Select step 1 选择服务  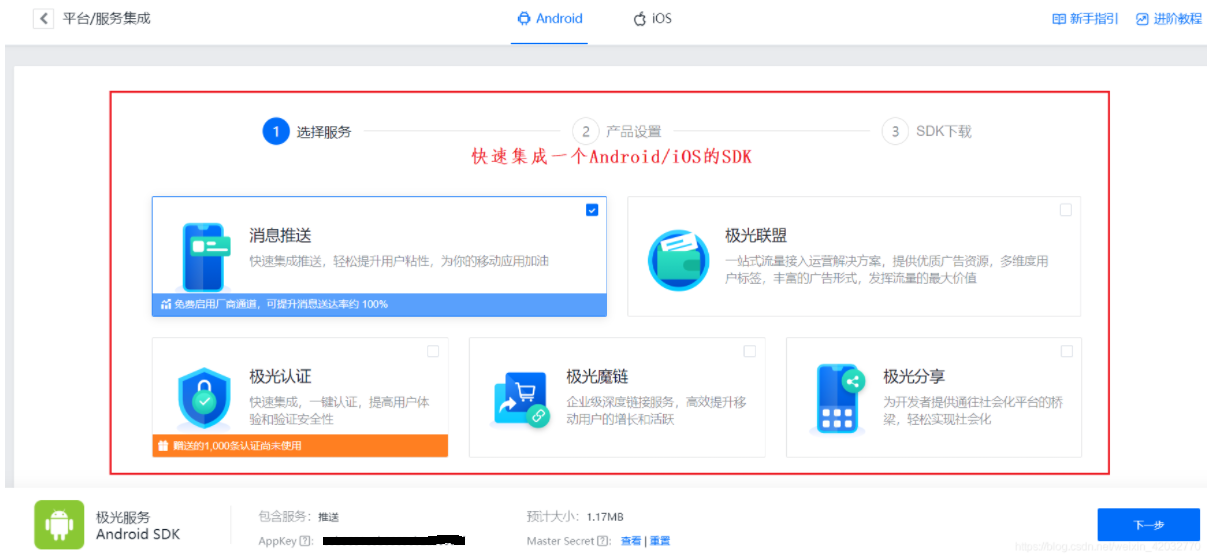click(307, 131)
